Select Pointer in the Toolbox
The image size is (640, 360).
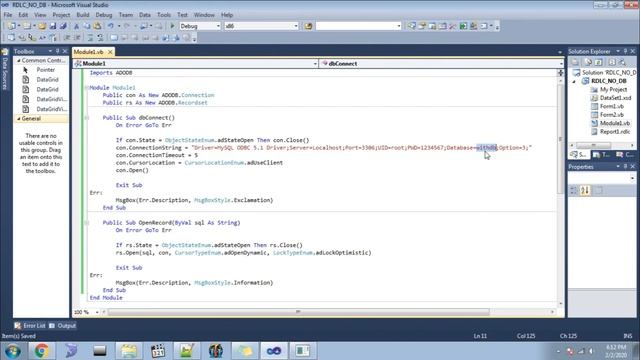(x=45, y=70)
